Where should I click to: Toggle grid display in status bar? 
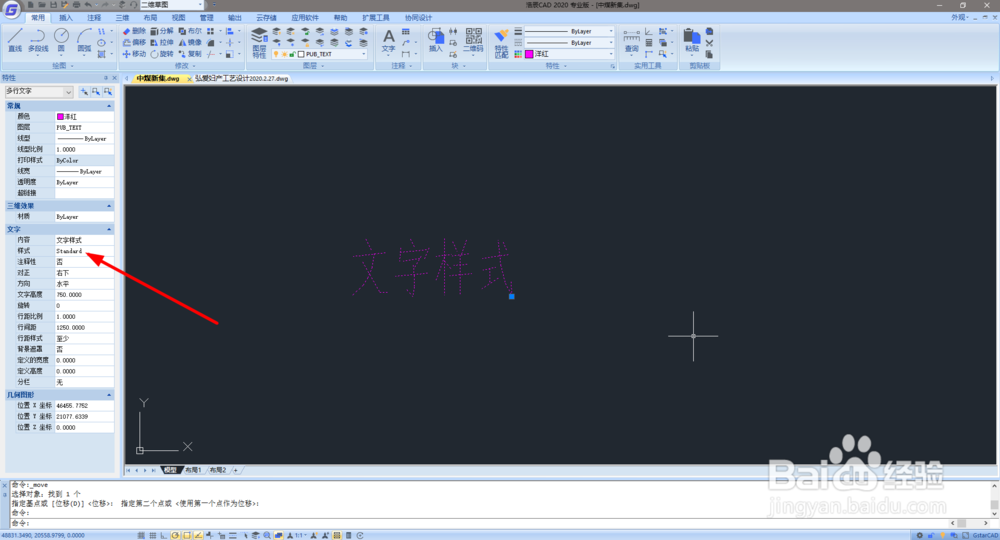tap(152, 536)
